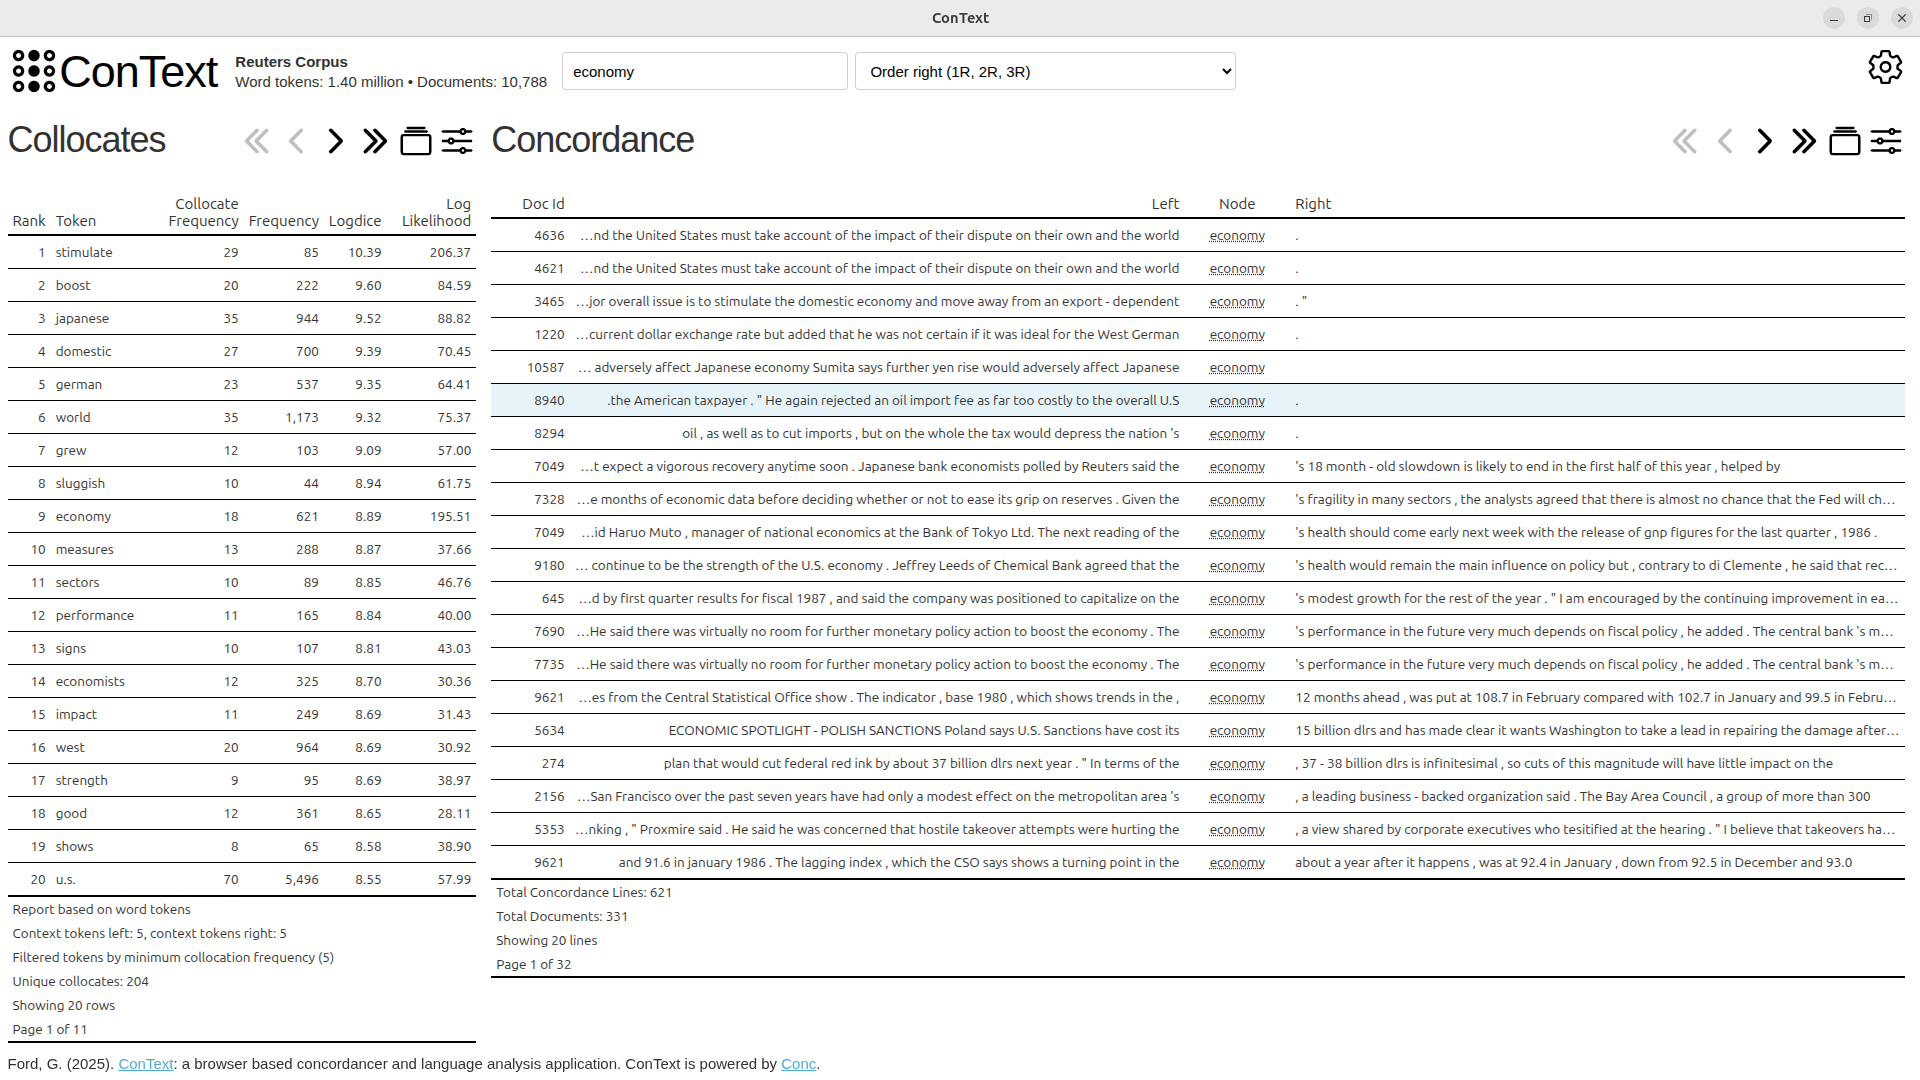The image size is (1920, 1080).
Task: Open the concordance display settings
Action: point(1887,141)
